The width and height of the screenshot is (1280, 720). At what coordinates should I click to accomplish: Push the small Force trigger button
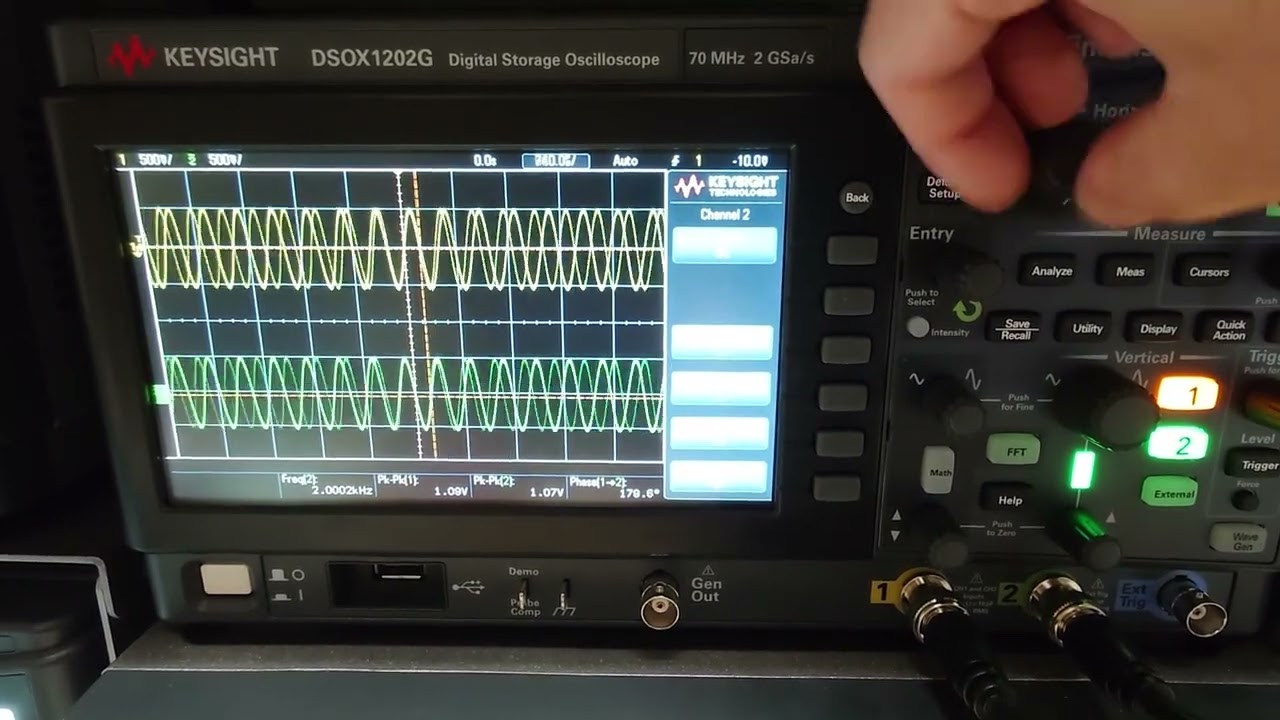1246,499
